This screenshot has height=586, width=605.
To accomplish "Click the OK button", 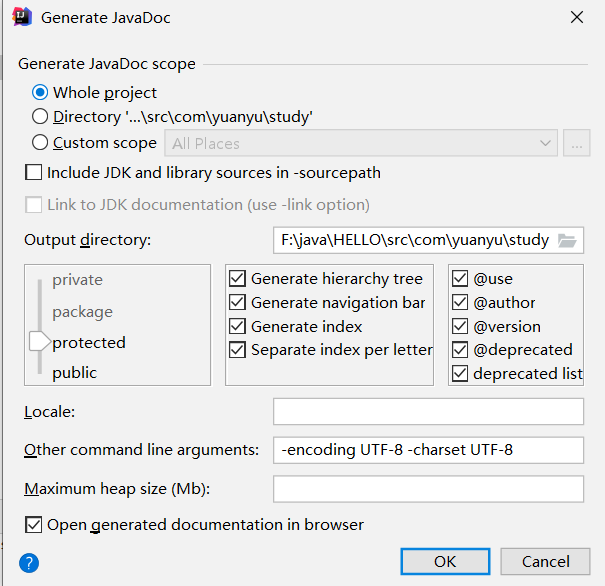I will [x=445, y=561].
